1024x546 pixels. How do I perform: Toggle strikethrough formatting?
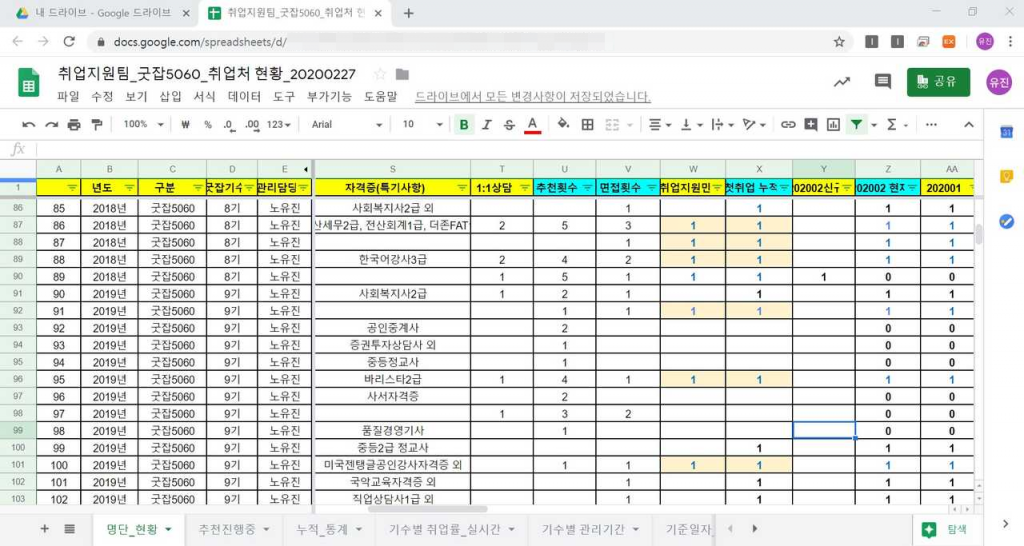510,125
